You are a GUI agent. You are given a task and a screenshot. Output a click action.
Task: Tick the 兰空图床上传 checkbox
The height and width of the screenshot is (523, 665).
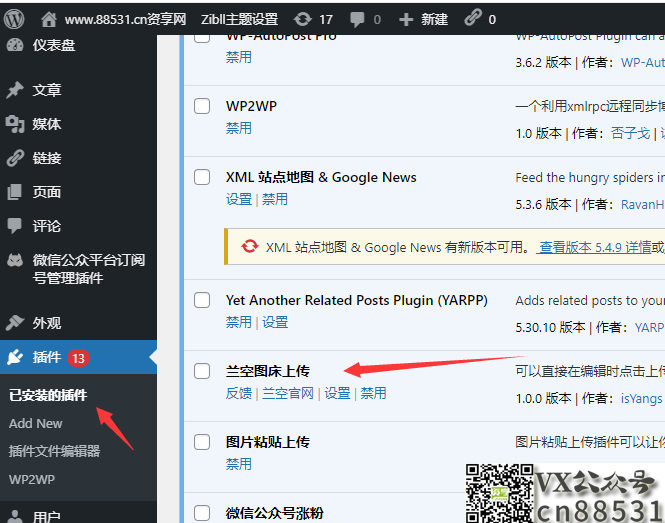(202, 371)
